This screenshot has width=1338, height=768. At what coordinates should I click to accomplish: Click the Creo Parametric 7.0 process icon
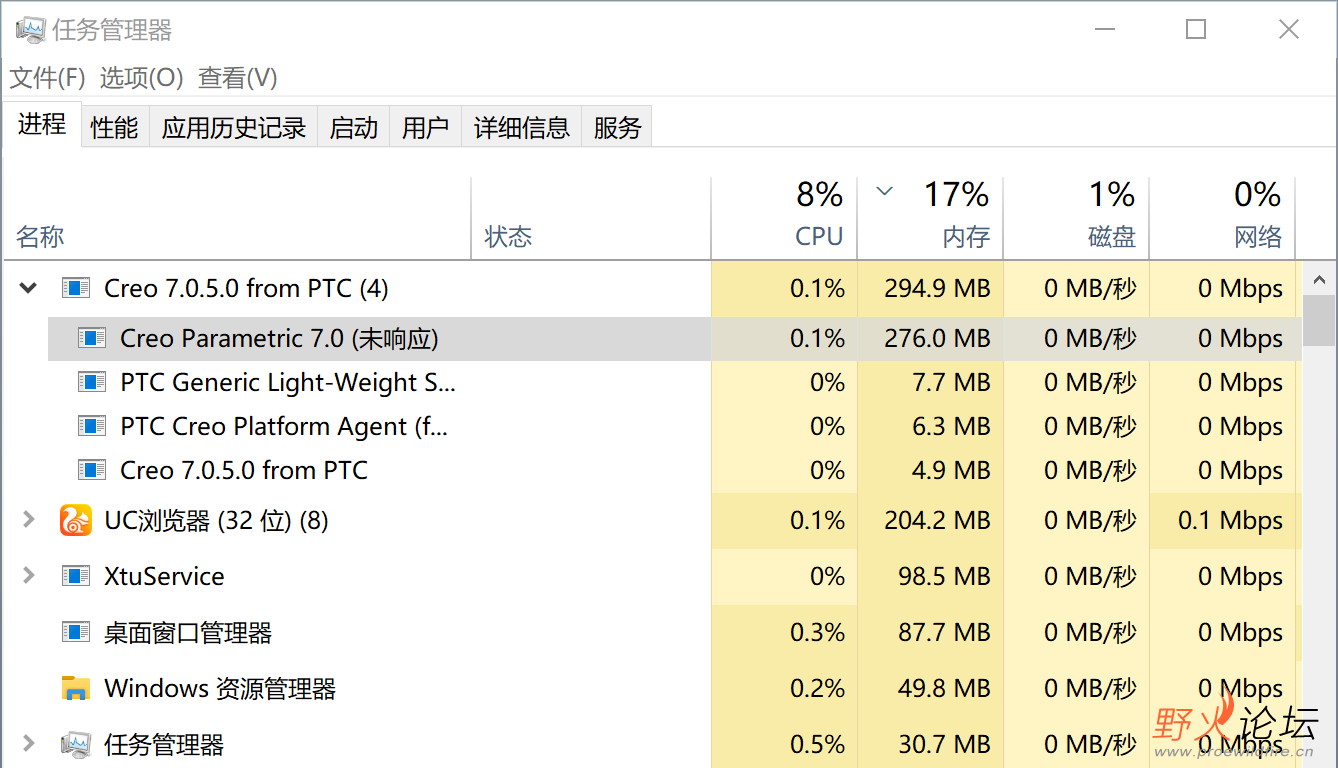[92, 338]
